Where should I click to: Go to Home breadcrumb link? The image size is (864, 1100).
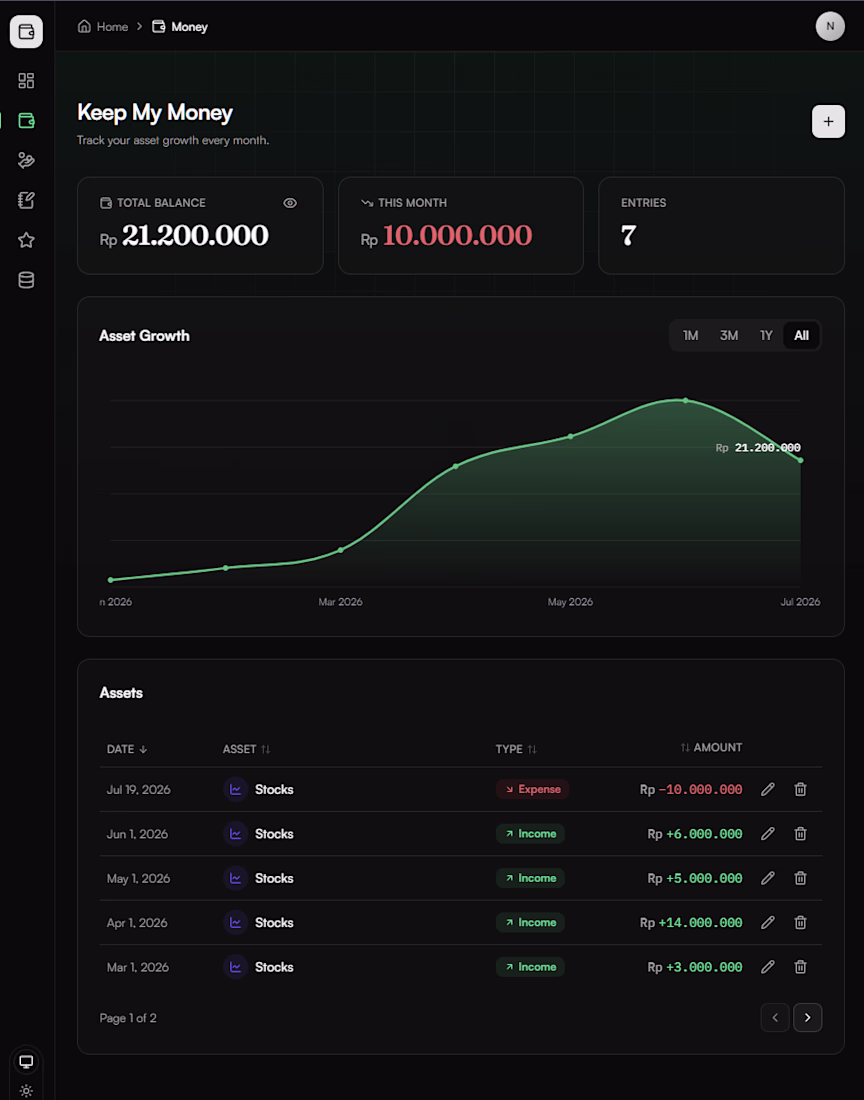(x=103, y=27)
